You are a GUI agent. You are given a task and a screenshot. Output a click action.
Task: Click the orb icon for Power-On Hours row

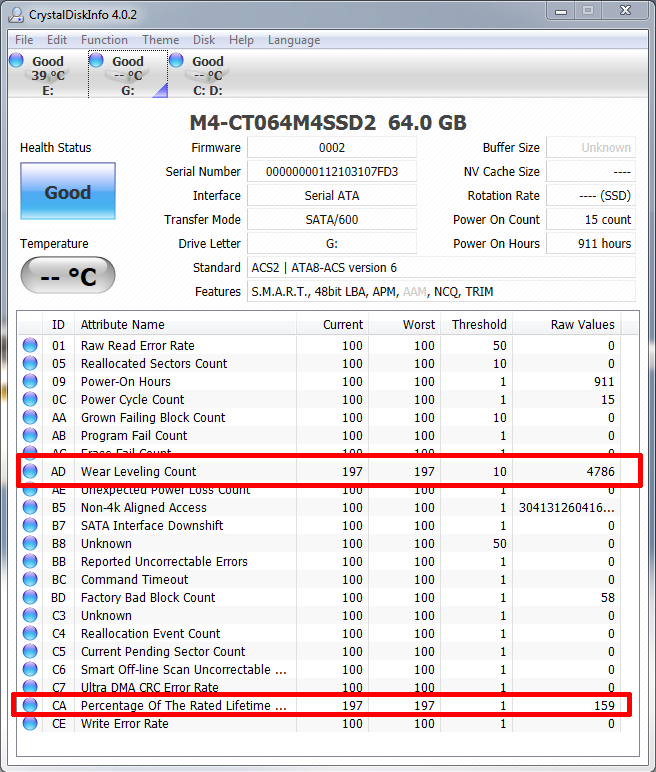tap(30, 381)
